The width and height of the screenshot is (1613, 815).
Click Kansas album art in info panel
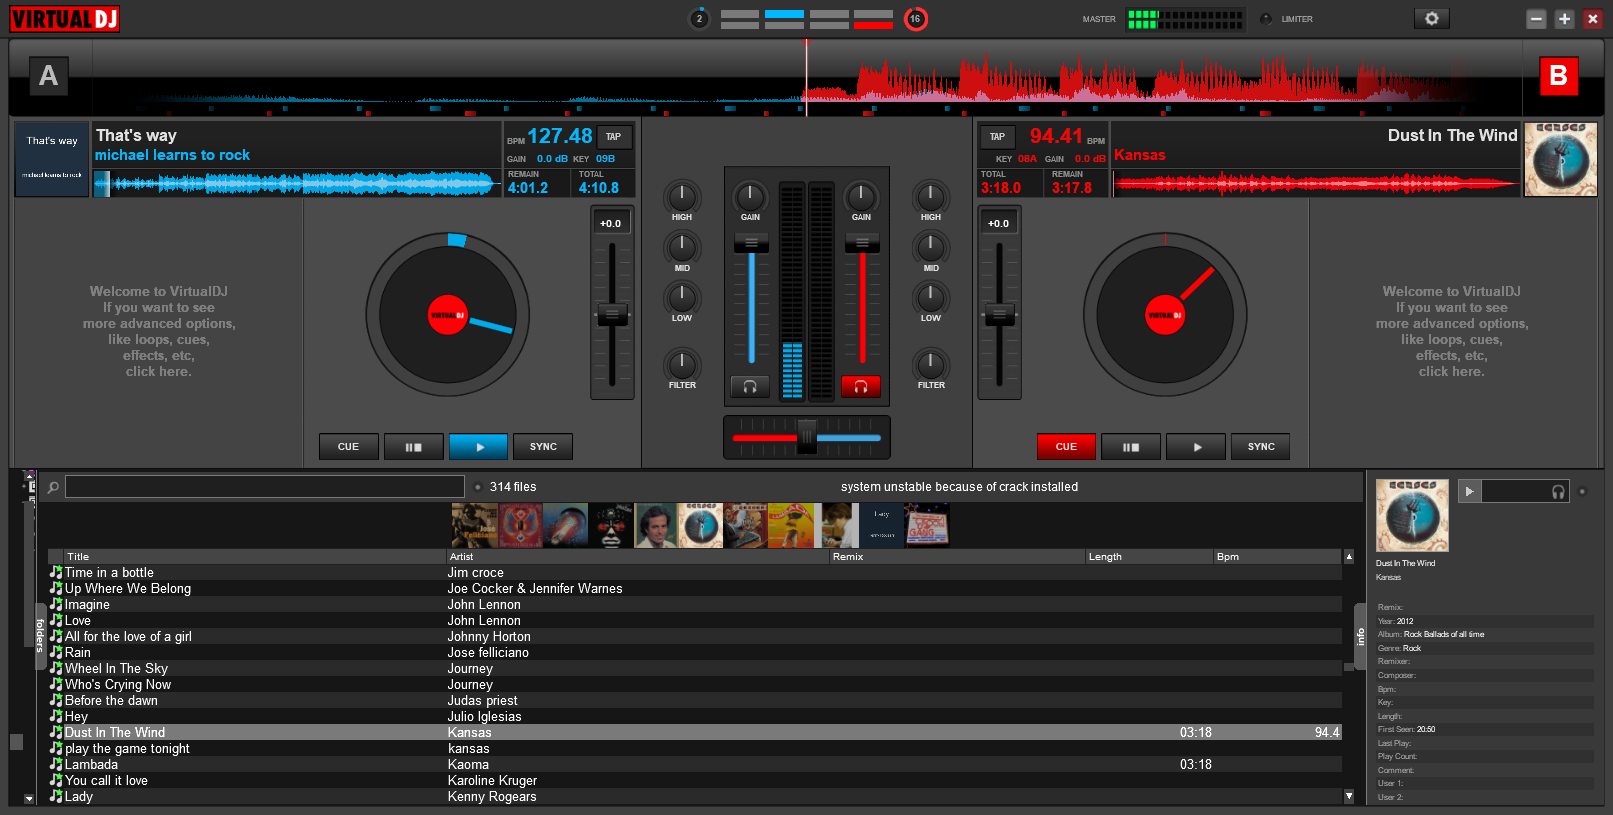1412,516
